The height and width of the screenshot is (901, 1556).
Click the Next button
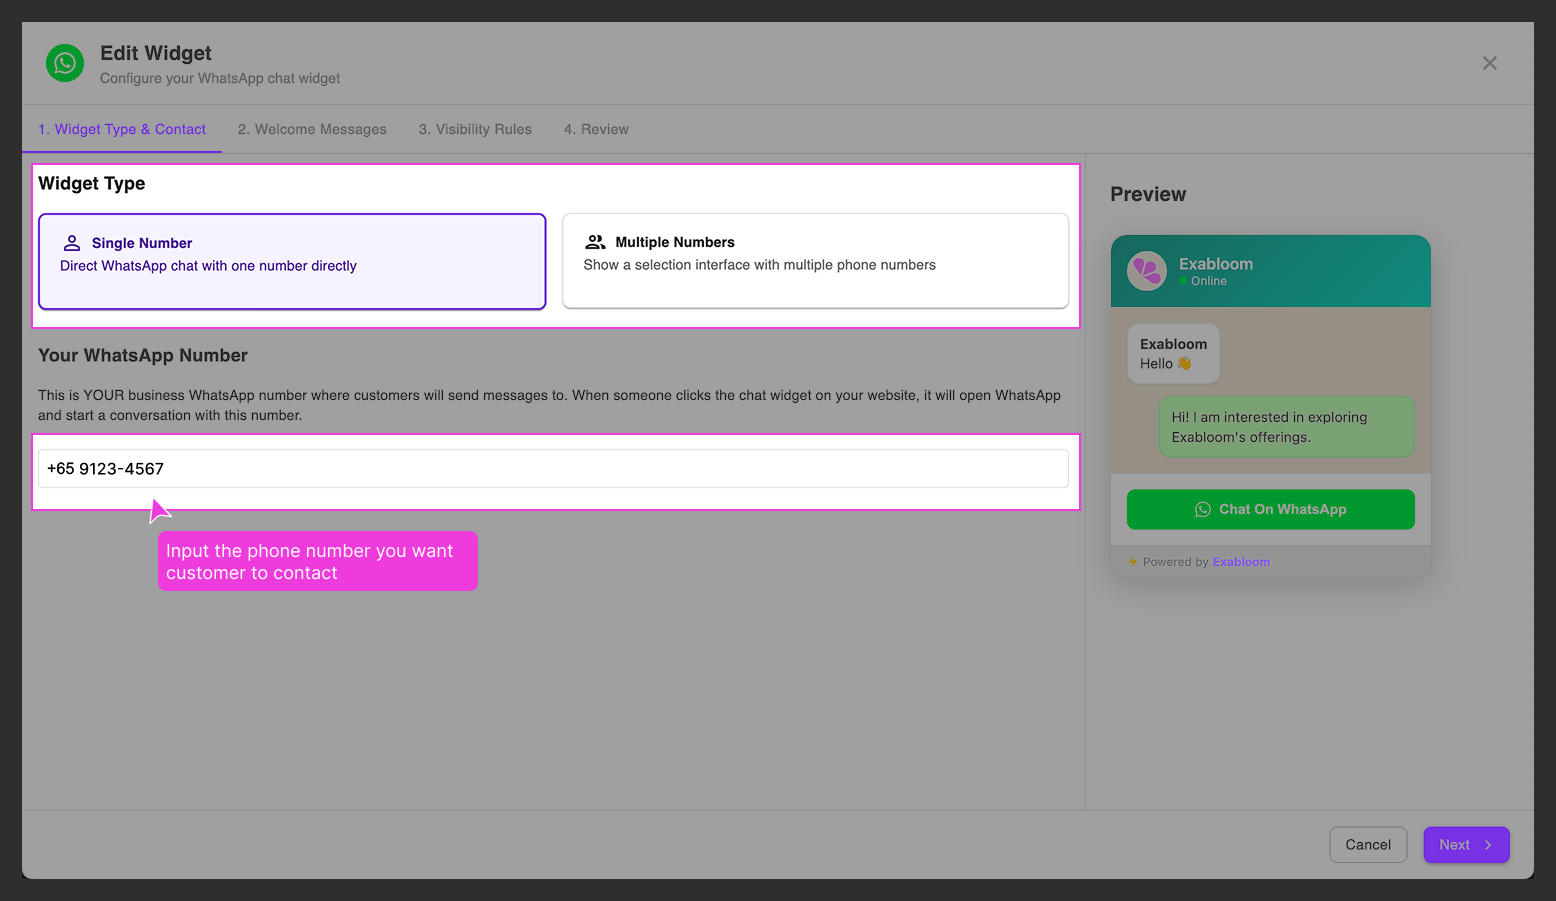click(x=1466, y=844)
